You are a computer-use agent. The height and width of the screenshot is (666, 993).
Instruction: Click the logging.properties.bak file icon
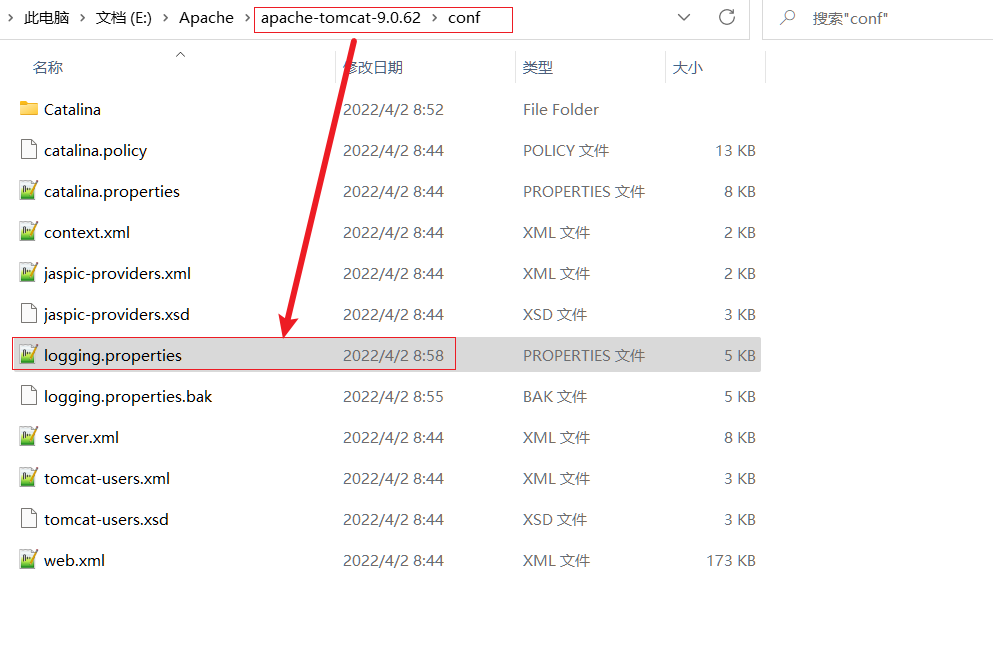28,396
